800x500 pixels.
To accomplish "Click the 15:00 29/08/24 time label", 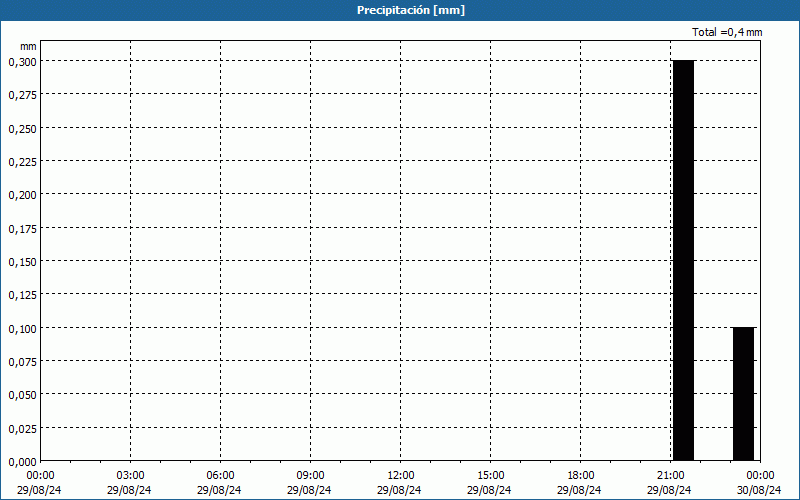I will coord(490,483).
